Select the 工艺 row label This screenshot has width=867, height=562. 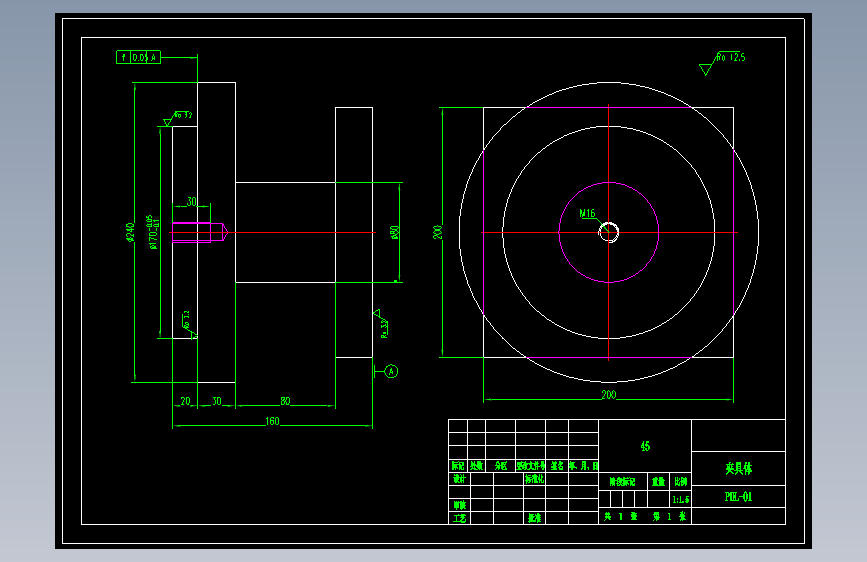click(459, 518)
